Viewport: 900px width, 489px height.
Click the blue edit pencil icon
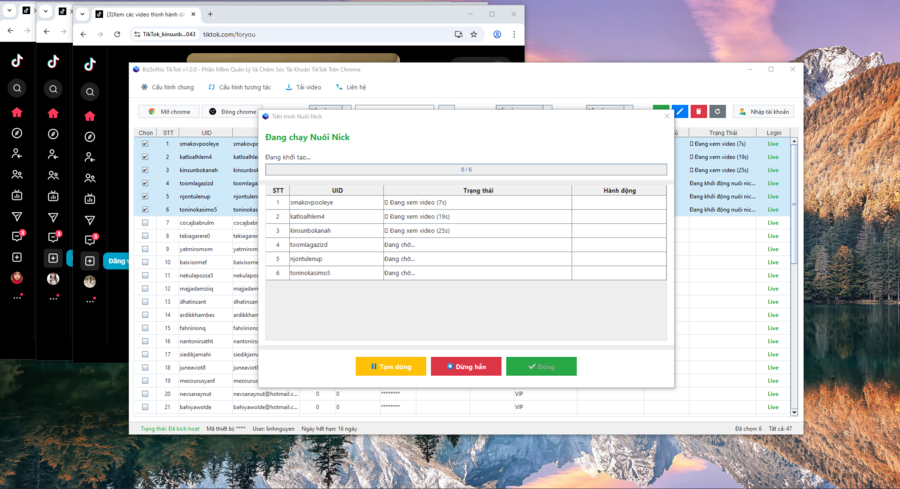coord(680,111)
